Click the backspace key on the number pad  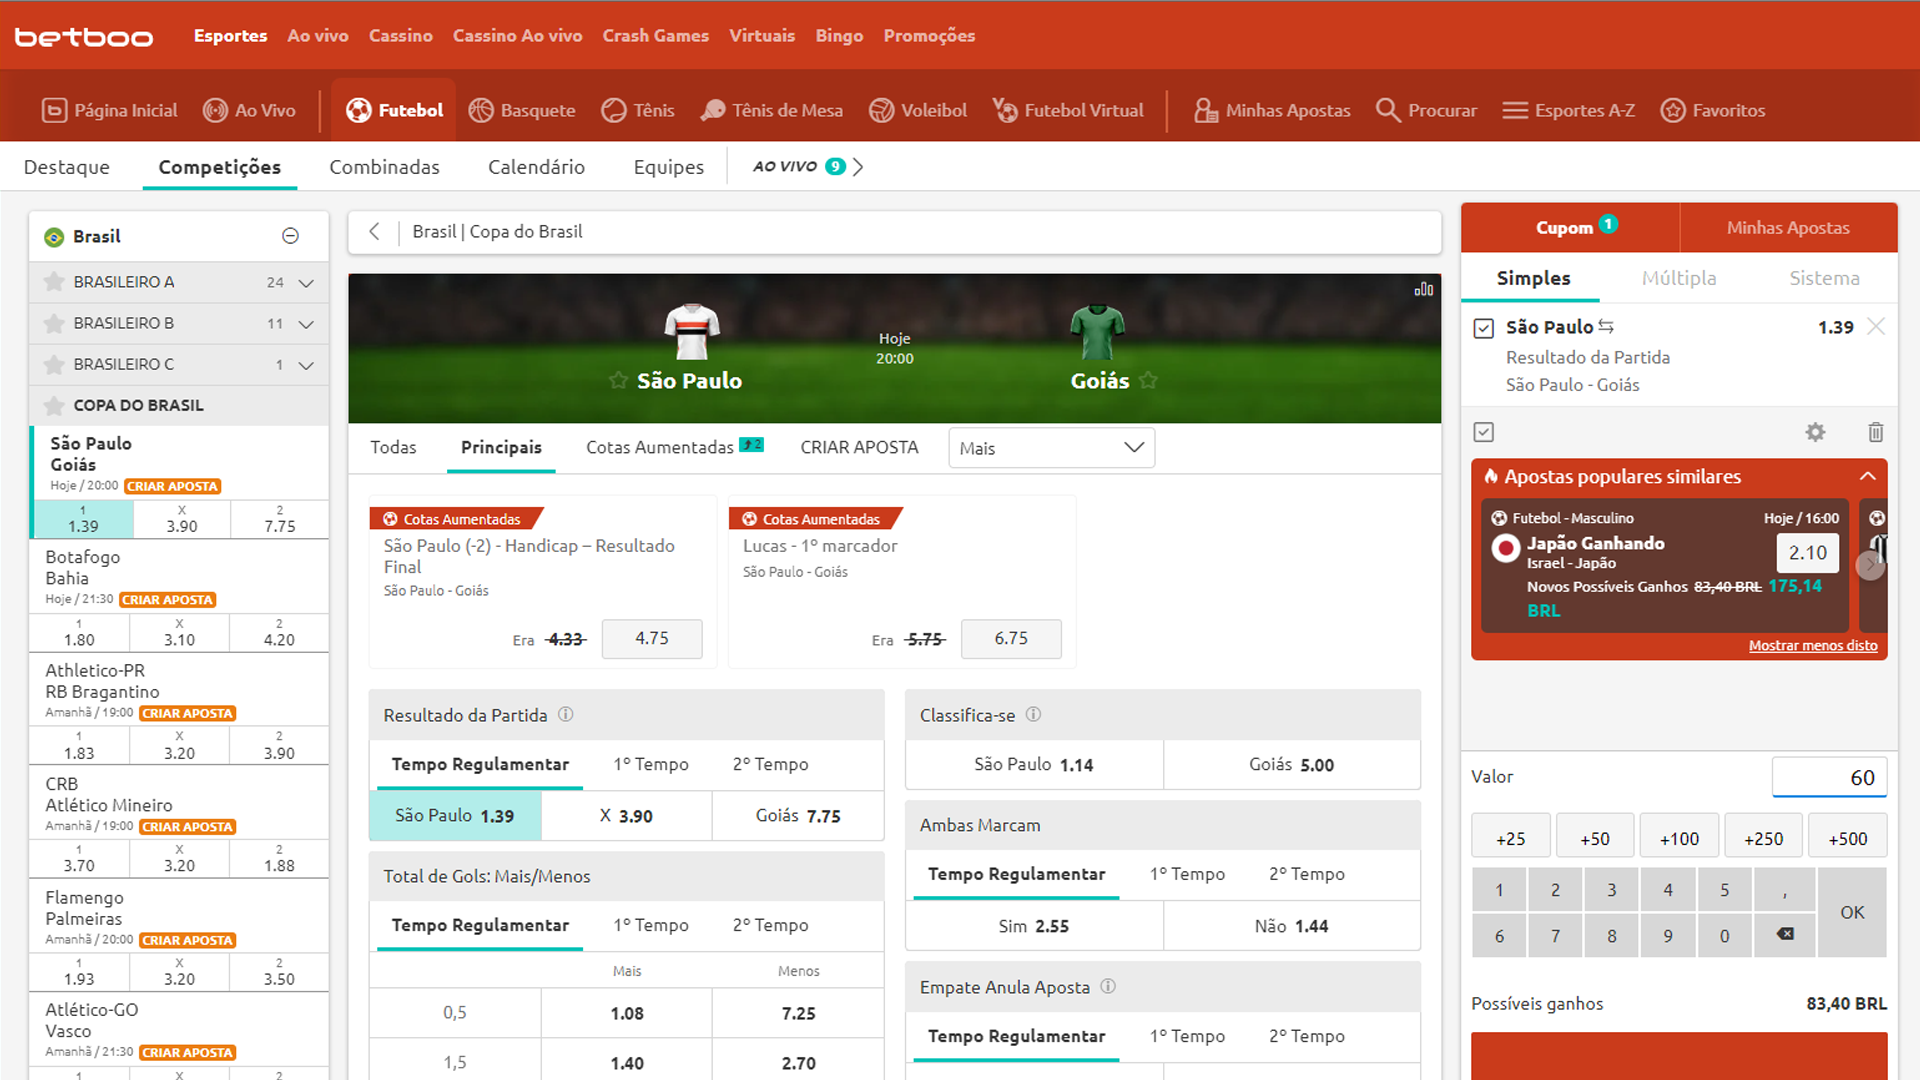click(1785, 934)
